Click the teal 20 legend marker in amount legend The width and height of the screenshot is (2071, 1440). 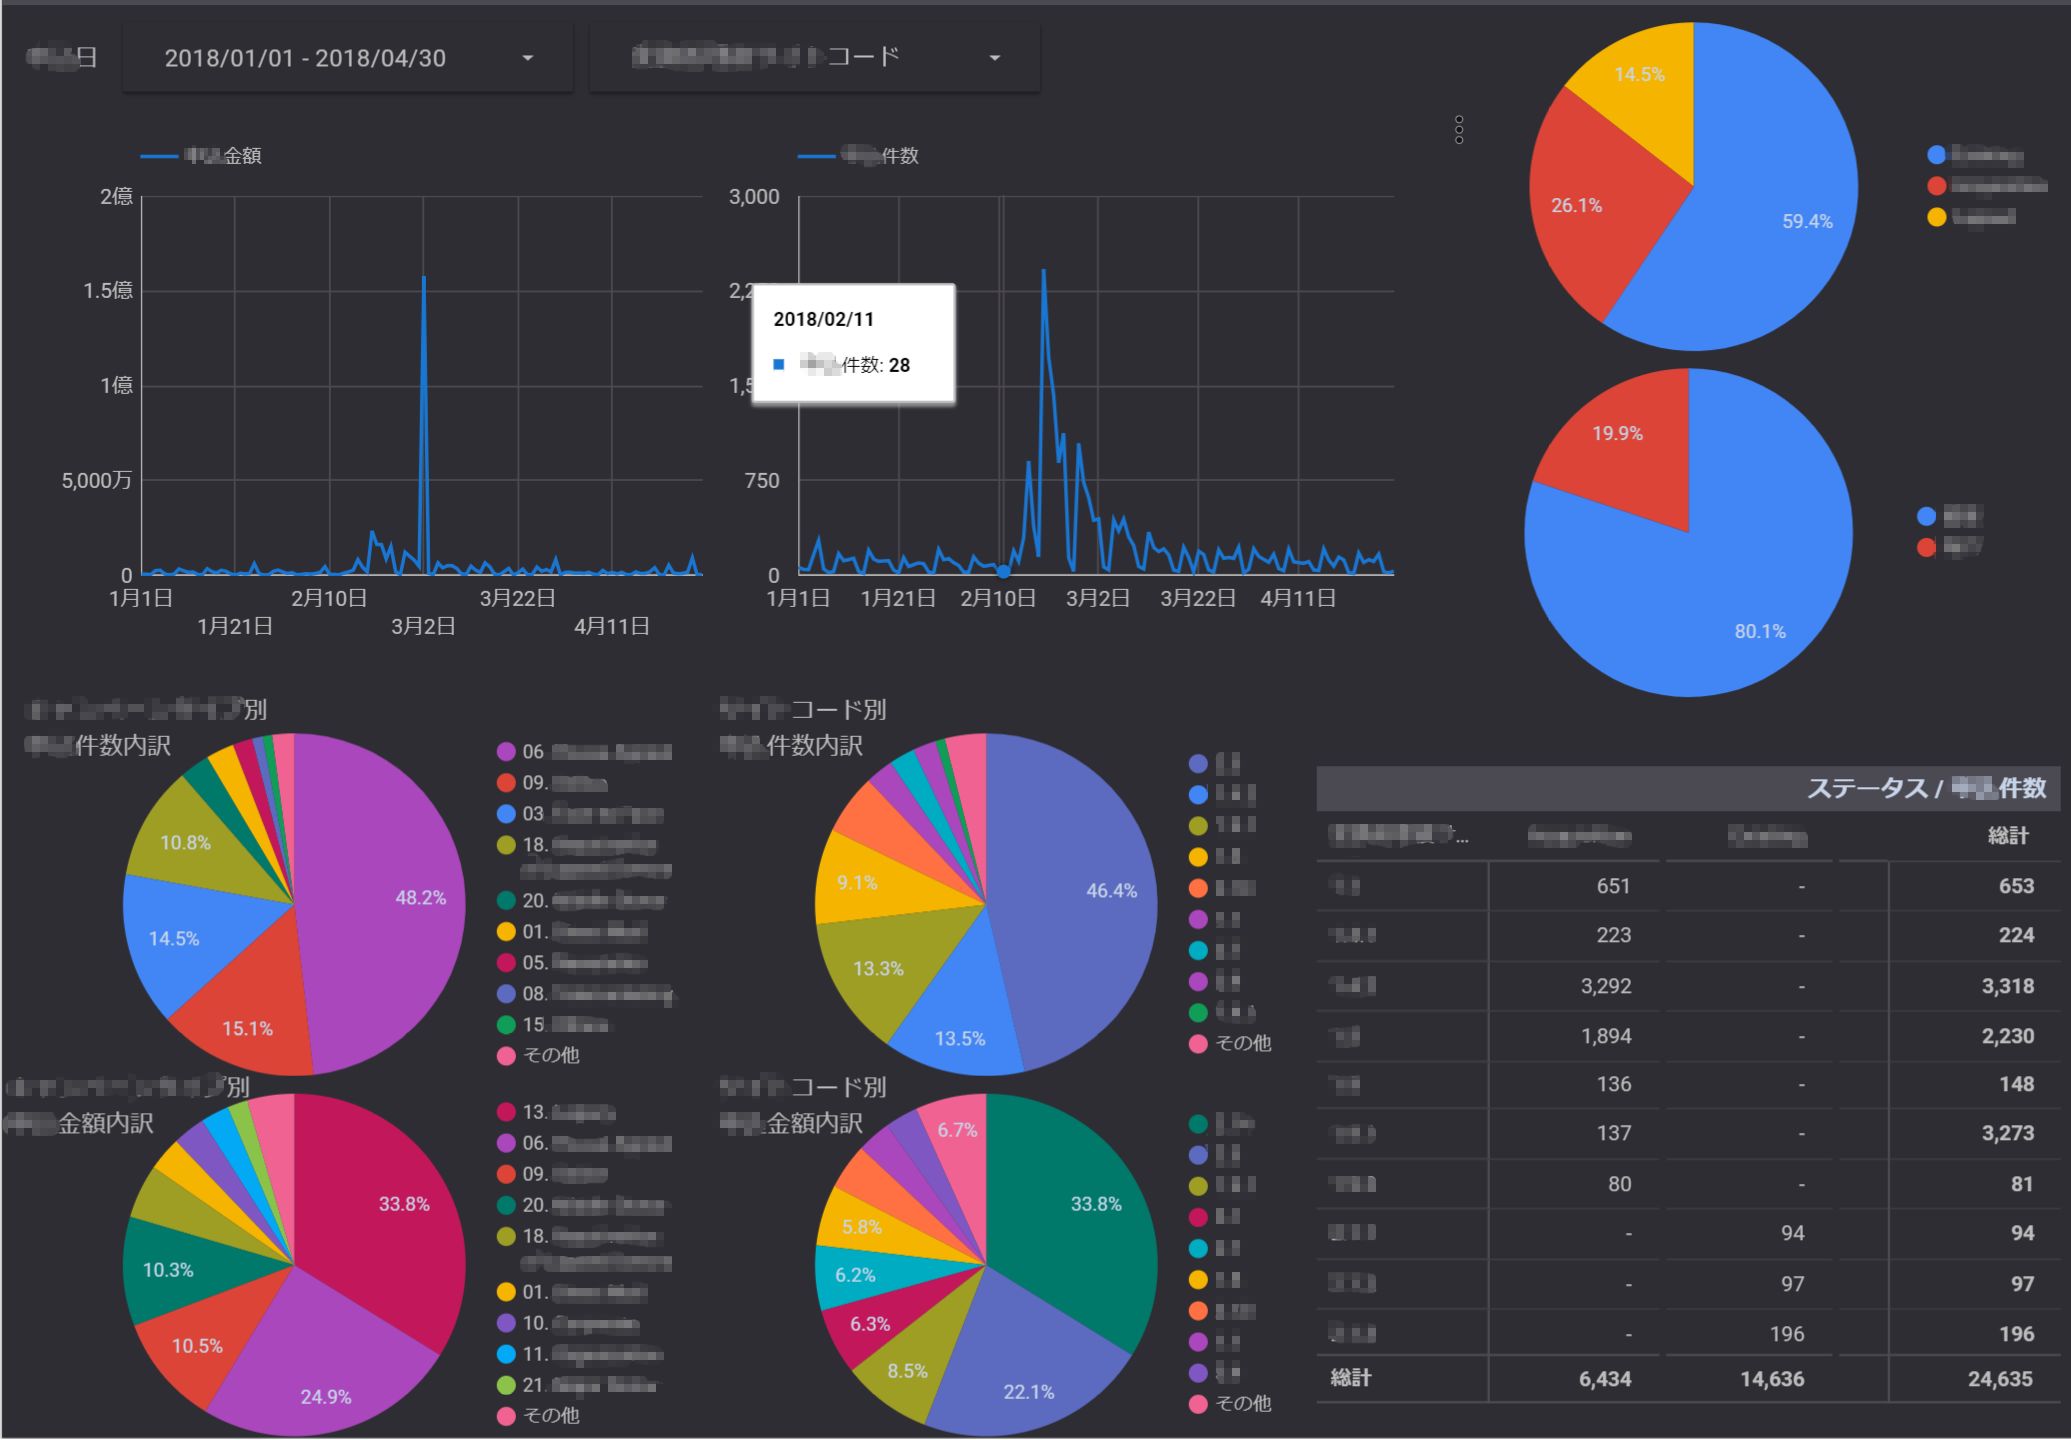[x=506, y=1205]
